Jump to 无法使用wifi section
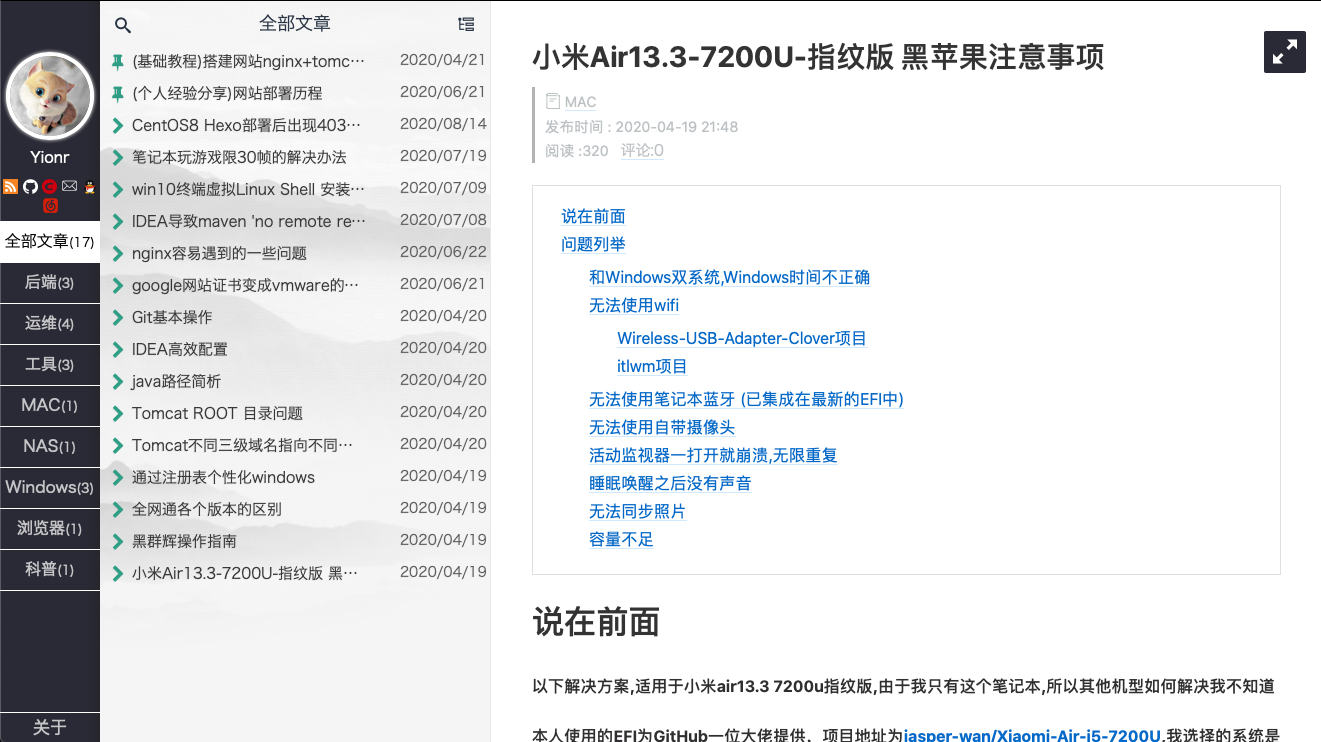Screen dimensions: 1321x742 (634, 305)
